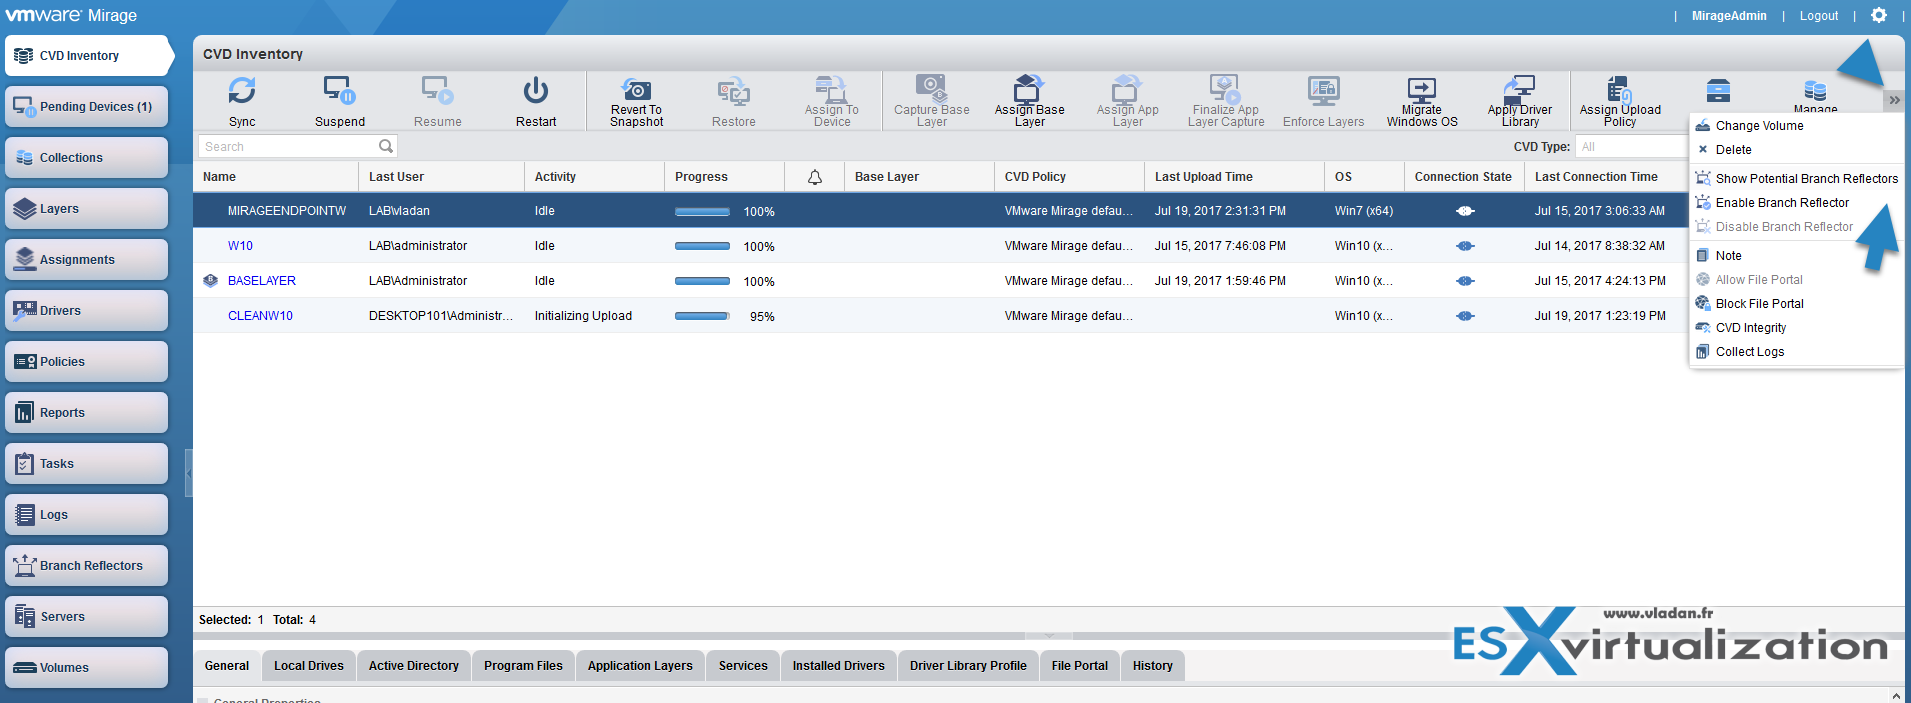Viewport: 1911px width, 703px height.
Task: Open Drivers in sidebar
Action: [x=87, y=311]
